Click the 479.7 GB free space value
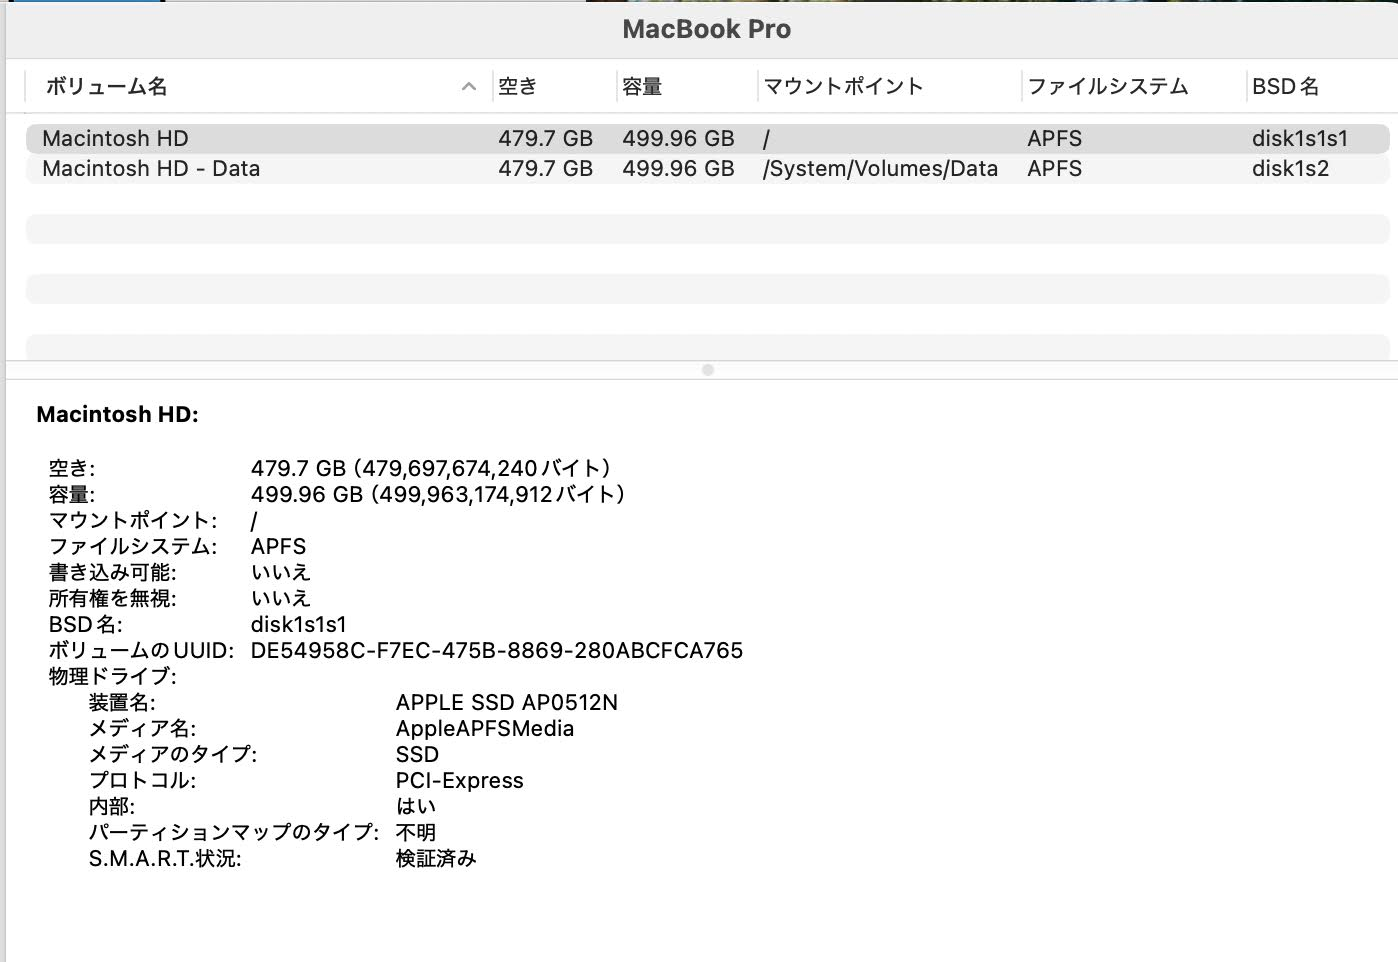1398x962 pixels. click(546, 138)
